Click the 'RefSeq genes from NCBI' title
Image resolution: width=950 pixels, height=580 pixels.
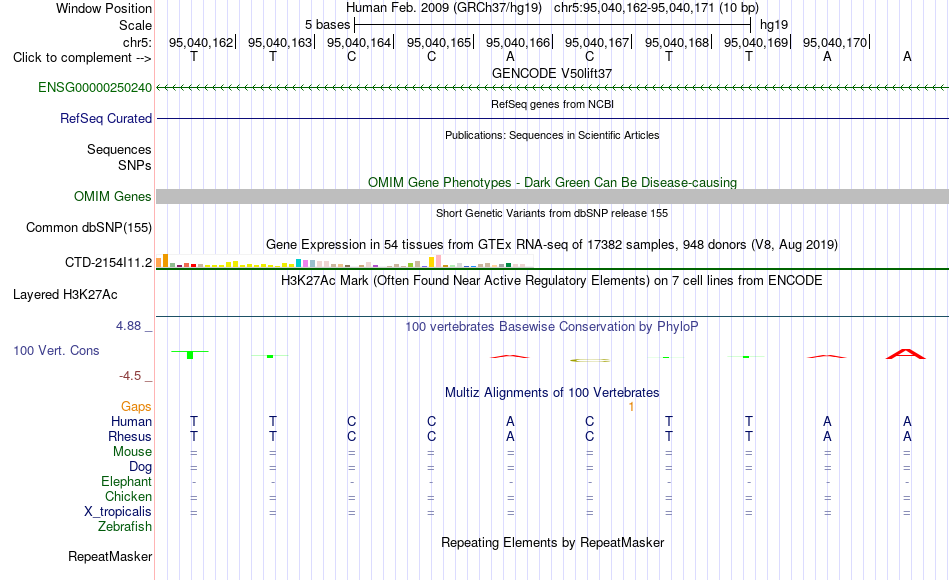click(x=552, y=104)
